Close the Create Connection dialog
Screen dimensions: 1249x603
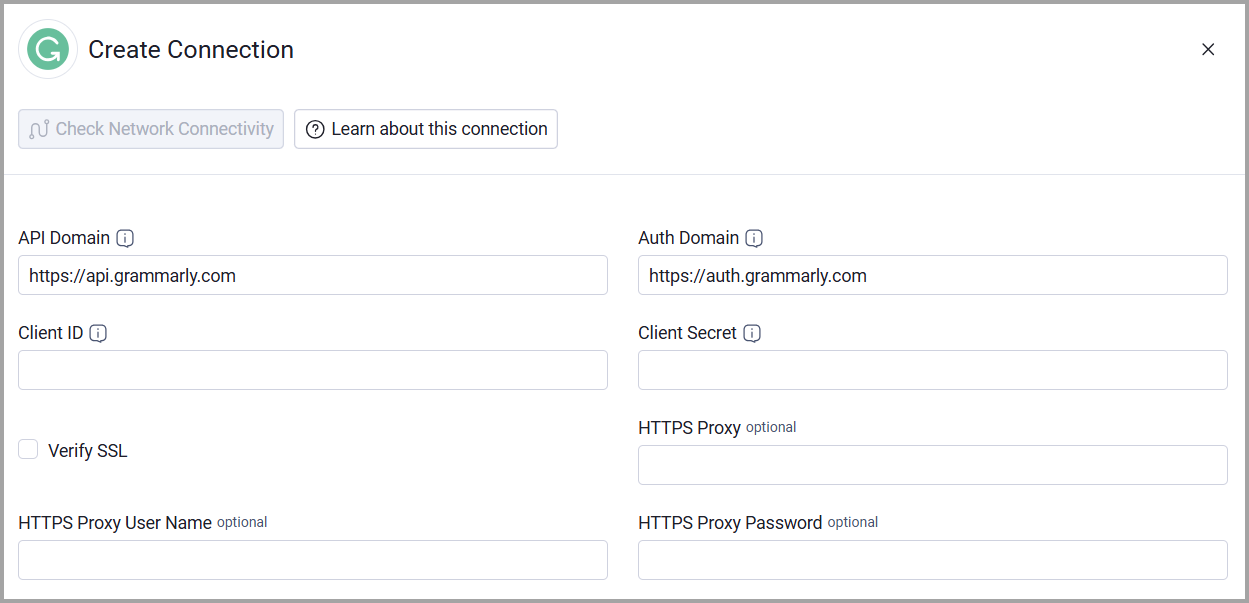pos(1208,49)
